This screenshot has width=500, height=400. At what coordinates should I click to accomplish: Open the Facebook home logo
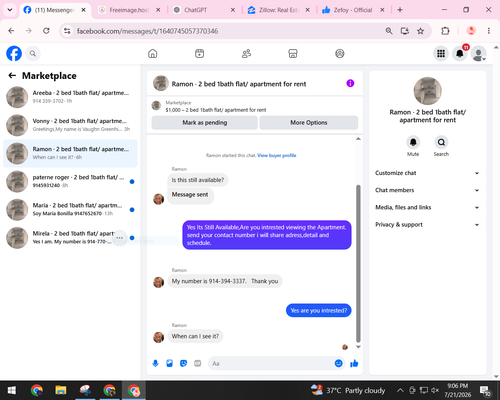coord(14,53)
